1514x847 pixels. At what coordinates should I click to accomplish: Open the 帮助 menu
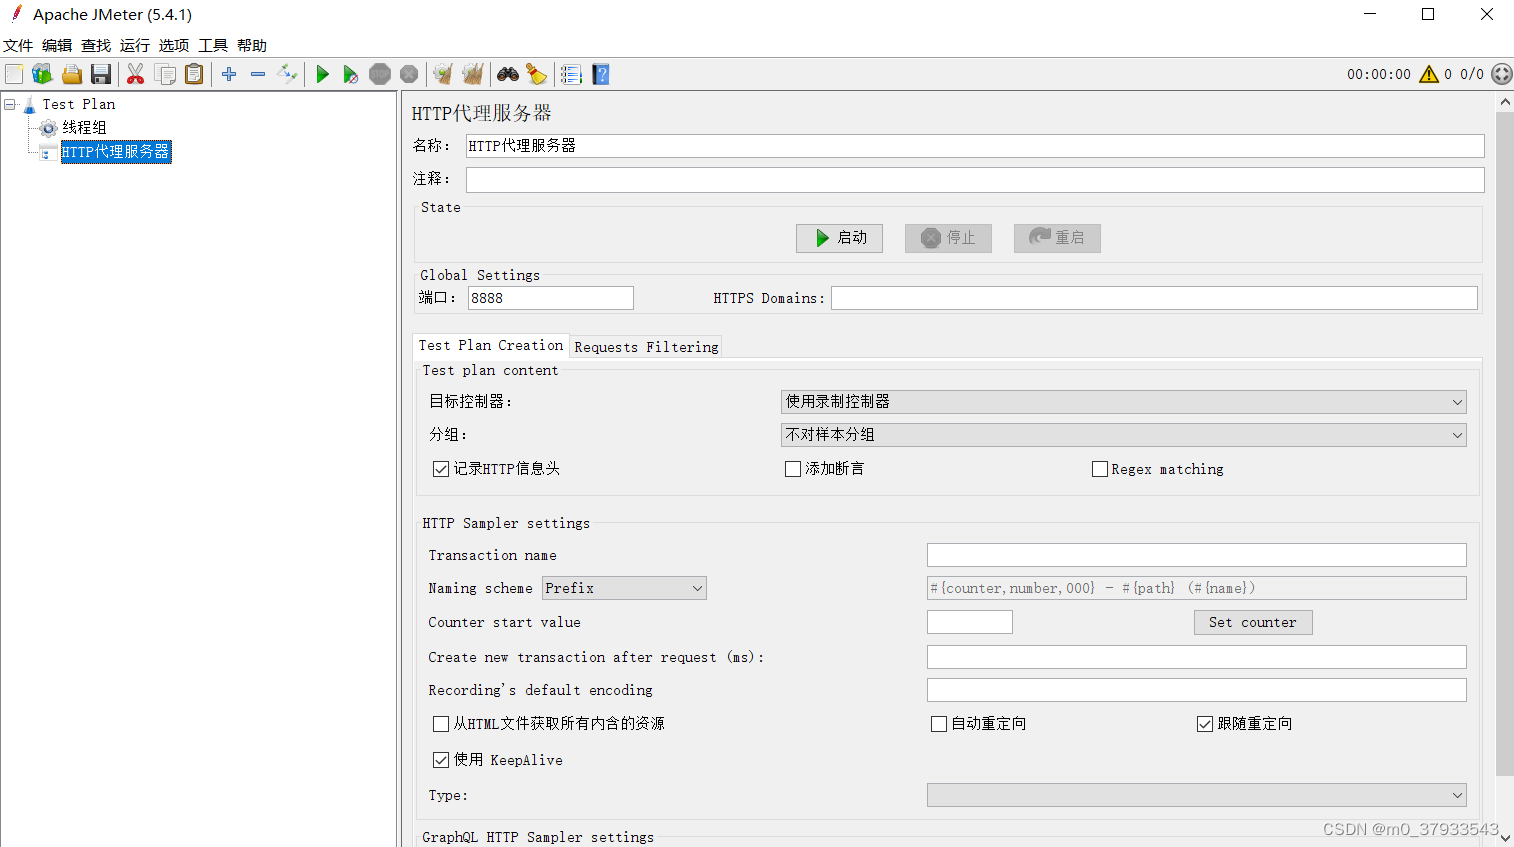tap(252, 45)
